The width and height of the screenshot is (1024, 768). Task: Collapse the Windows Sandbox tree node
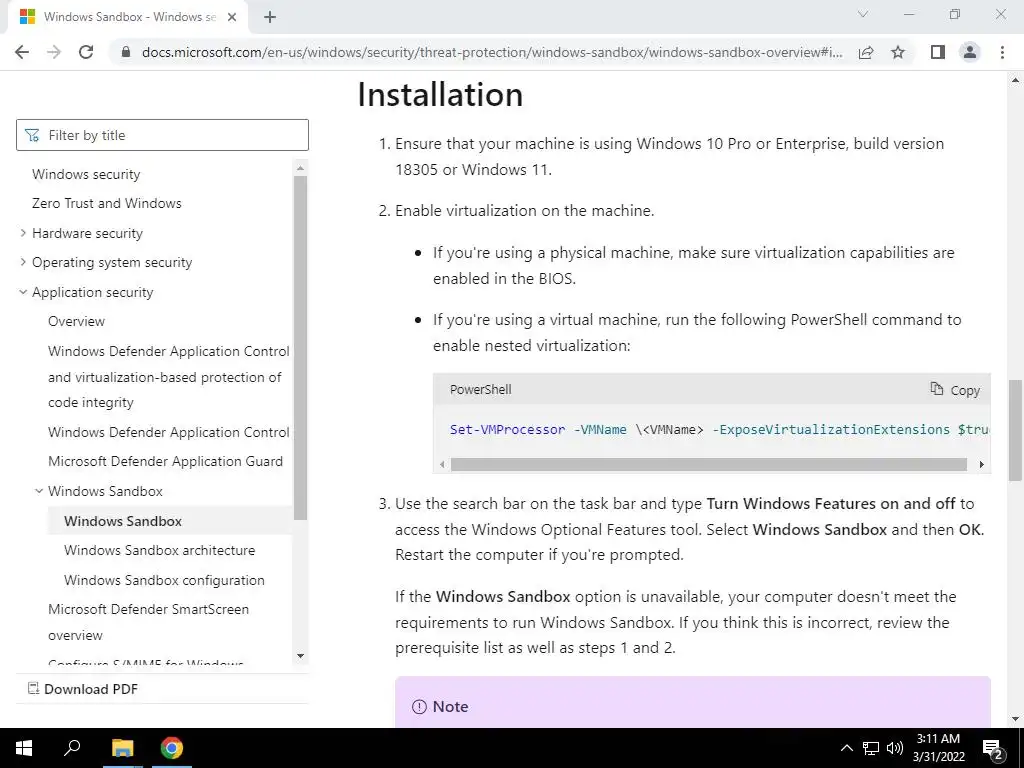tap(39, 491)
